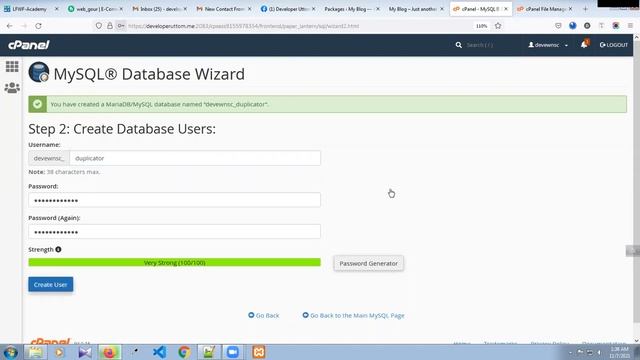
Task: Click the Create User button
Action: point(51,284)
